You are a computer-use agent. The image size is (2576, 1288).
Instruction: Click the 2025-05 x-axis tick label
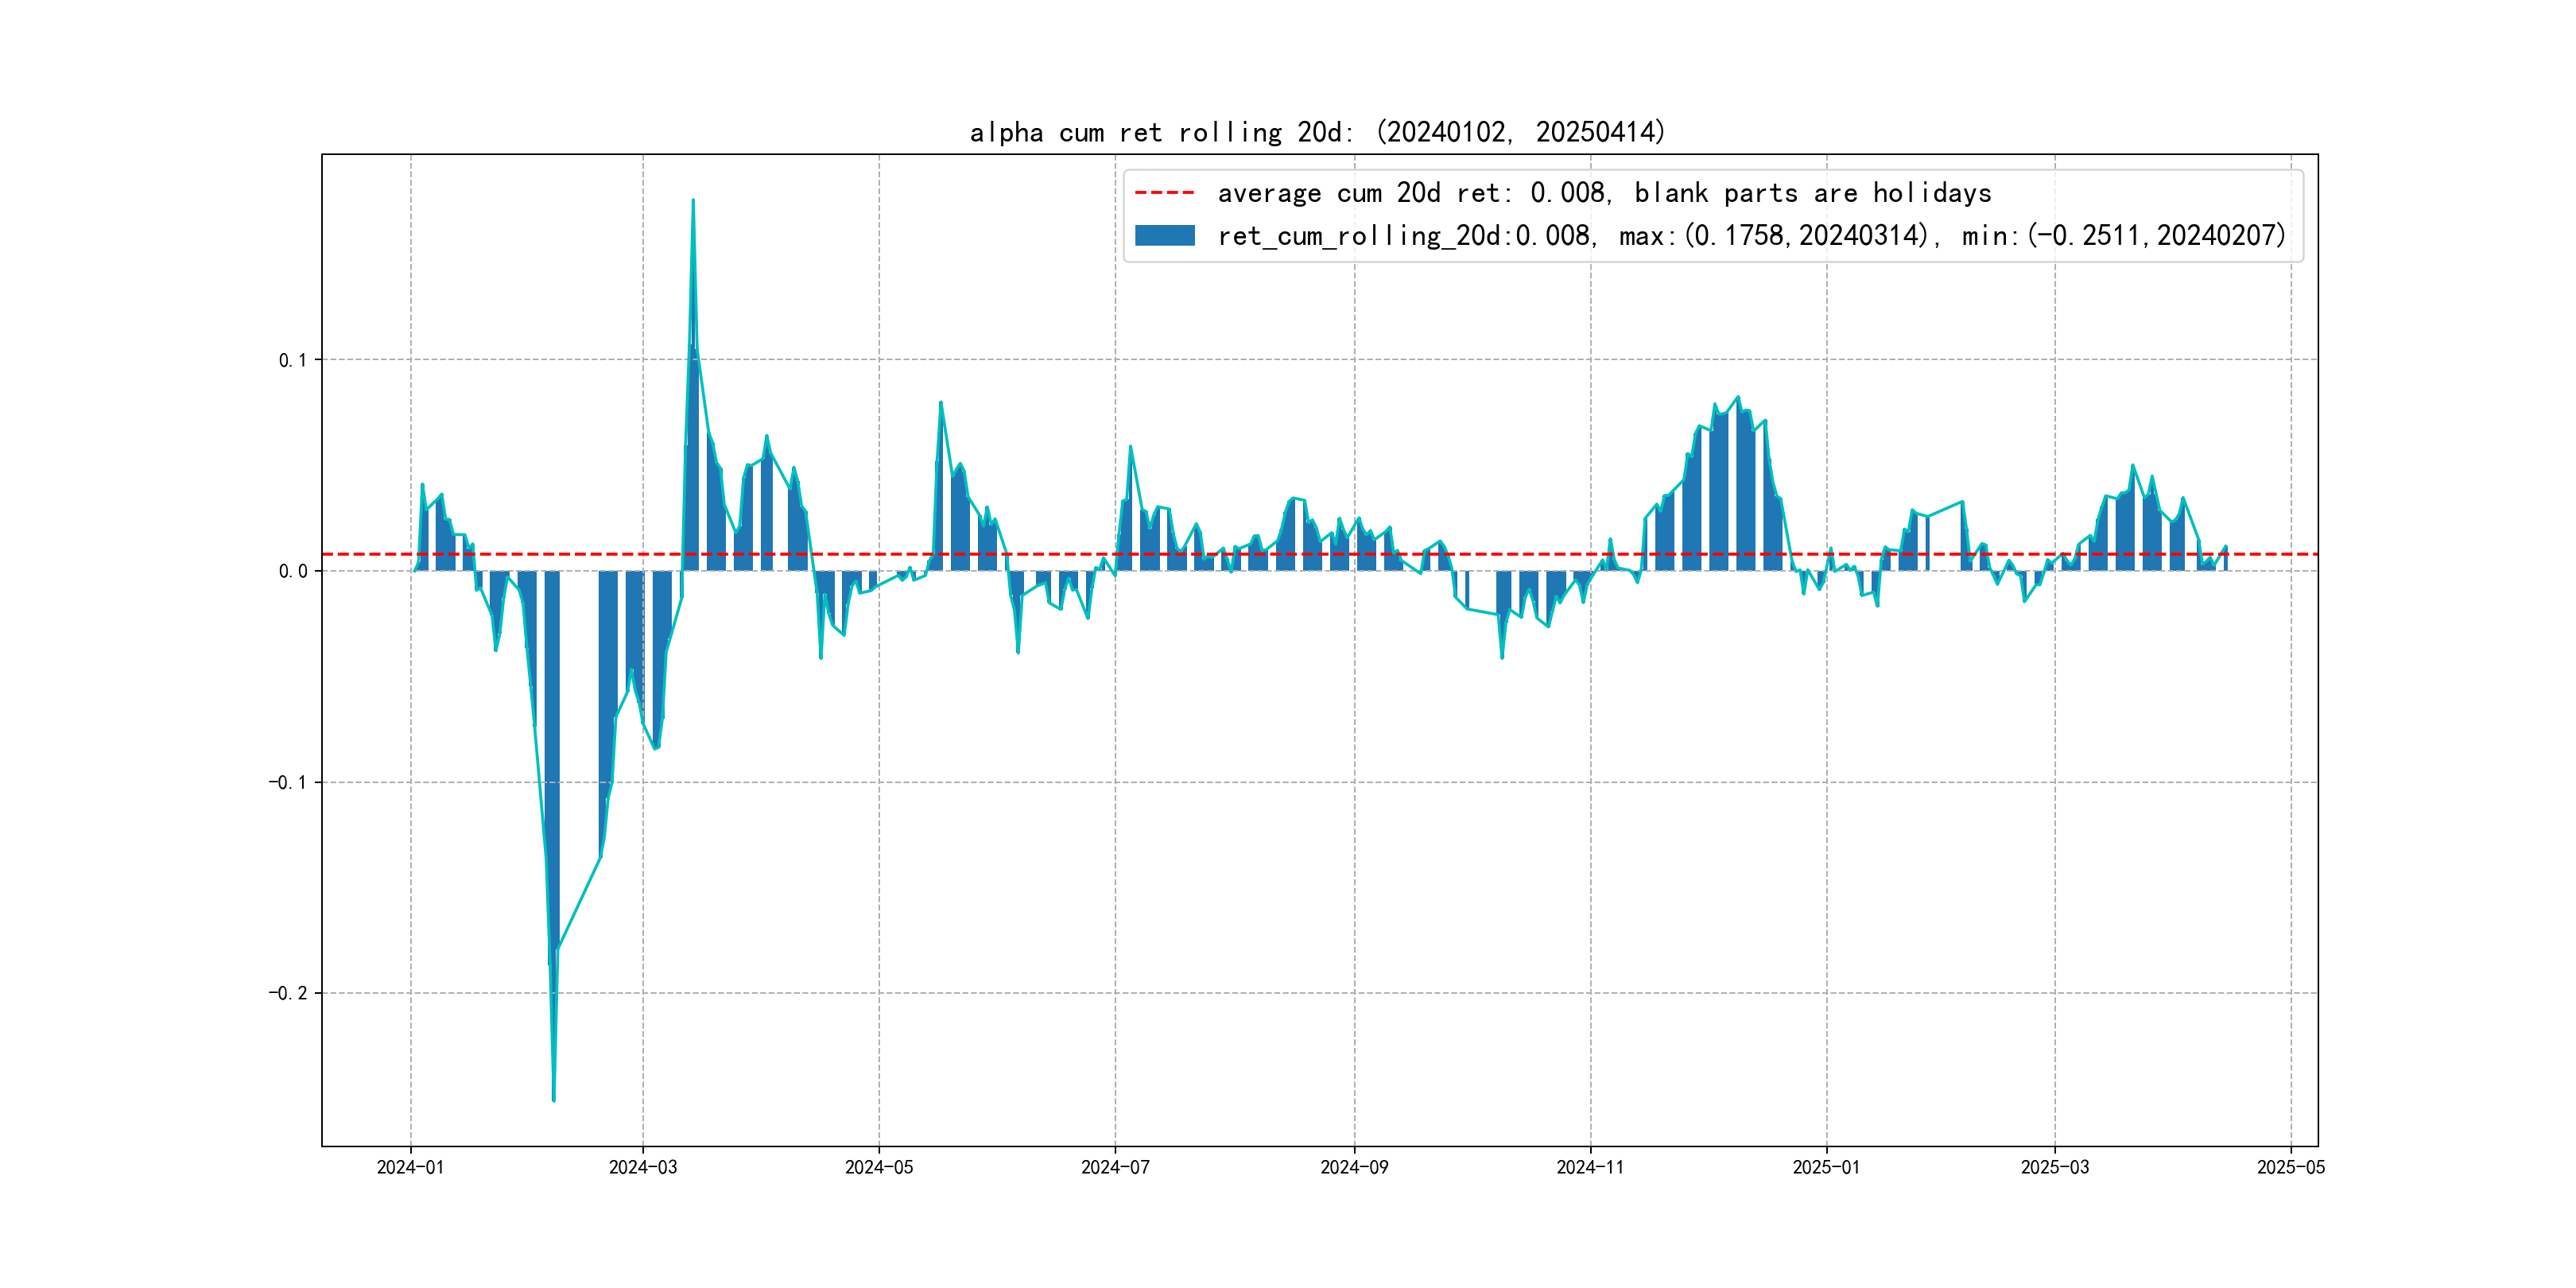click(2291, 1167)
